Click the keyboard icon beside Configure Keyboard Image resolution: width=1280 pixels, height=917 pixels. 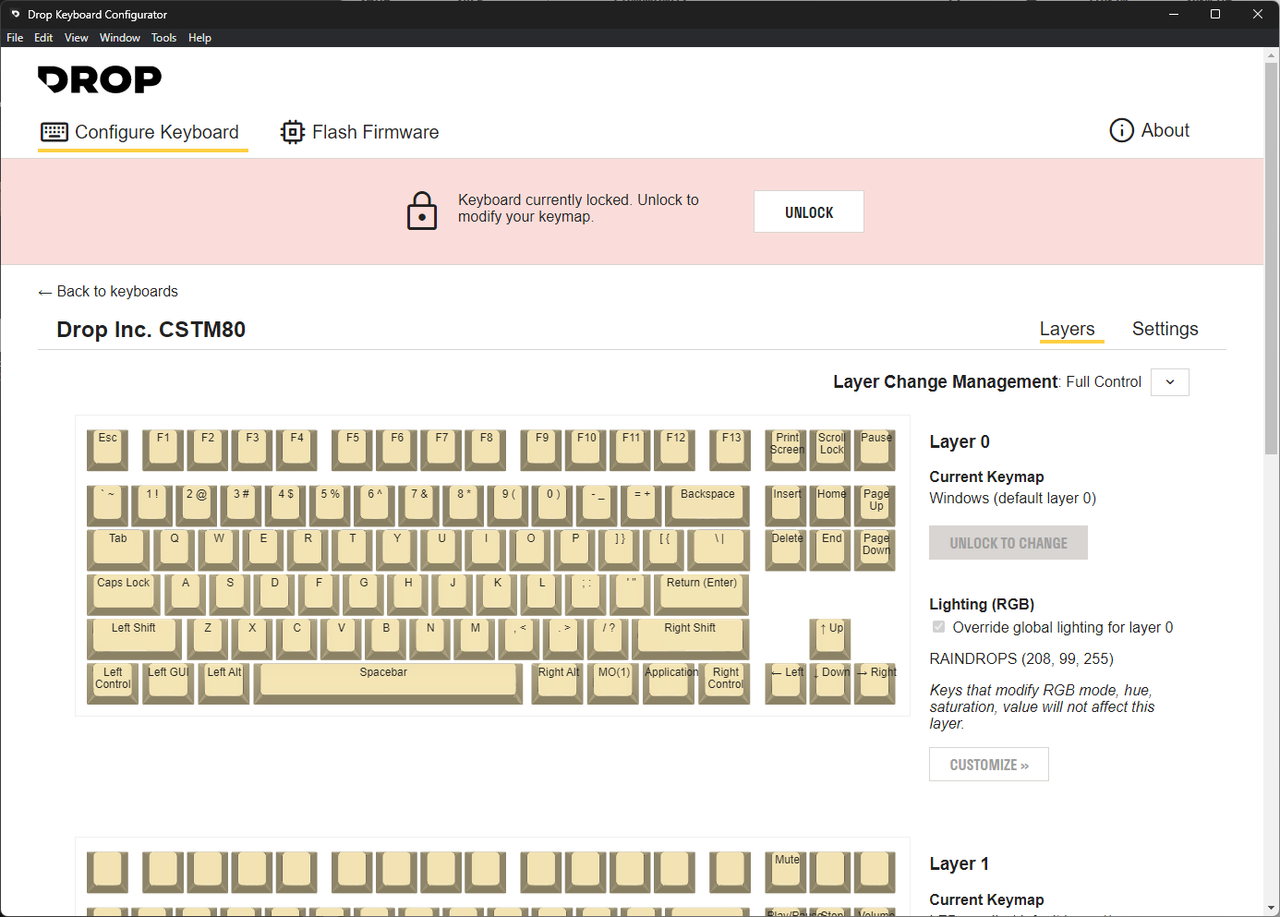point(54,132)
